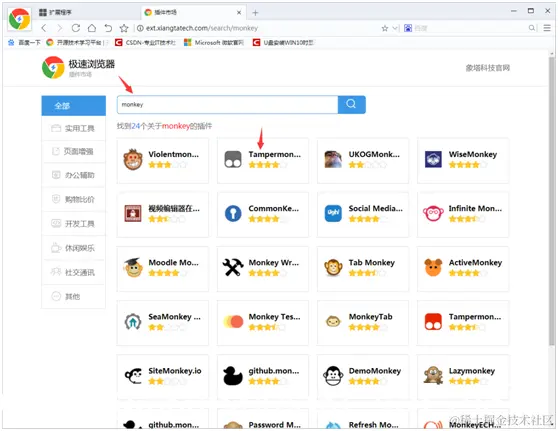Click the blue search button
The image size is (558, 431).
point(352,105)
